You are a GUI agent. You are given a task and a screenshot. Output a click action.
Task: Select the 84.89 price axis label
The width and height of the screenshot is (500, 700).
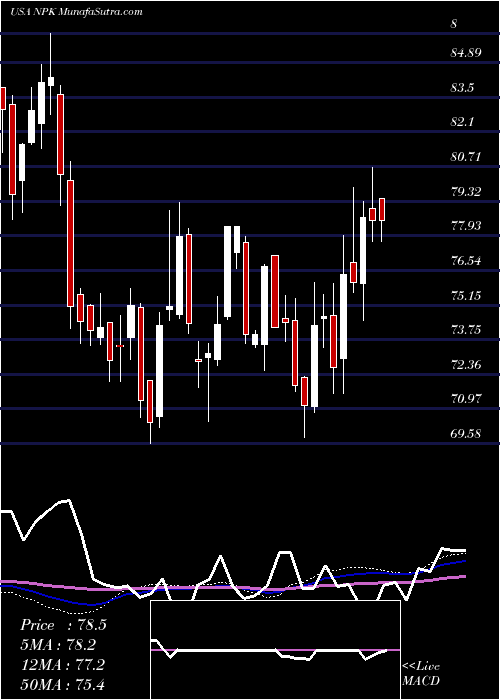[466, 53]
